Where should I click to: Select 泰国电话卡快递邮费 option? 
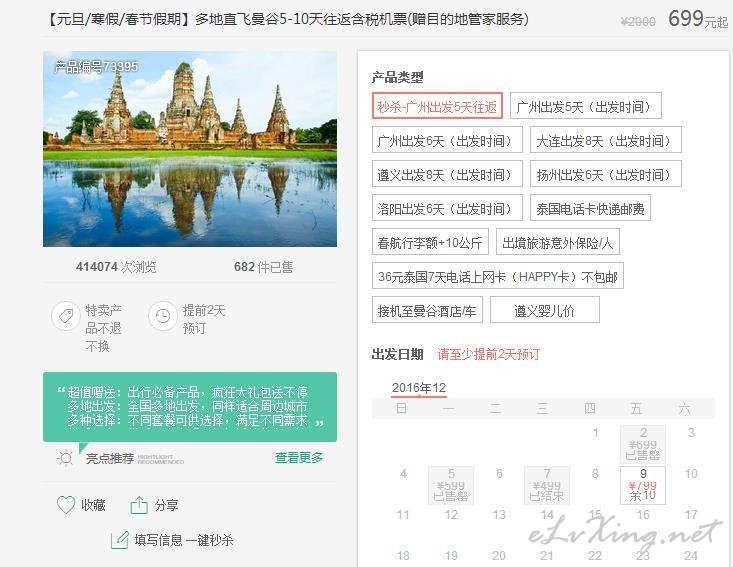point(590,208)
